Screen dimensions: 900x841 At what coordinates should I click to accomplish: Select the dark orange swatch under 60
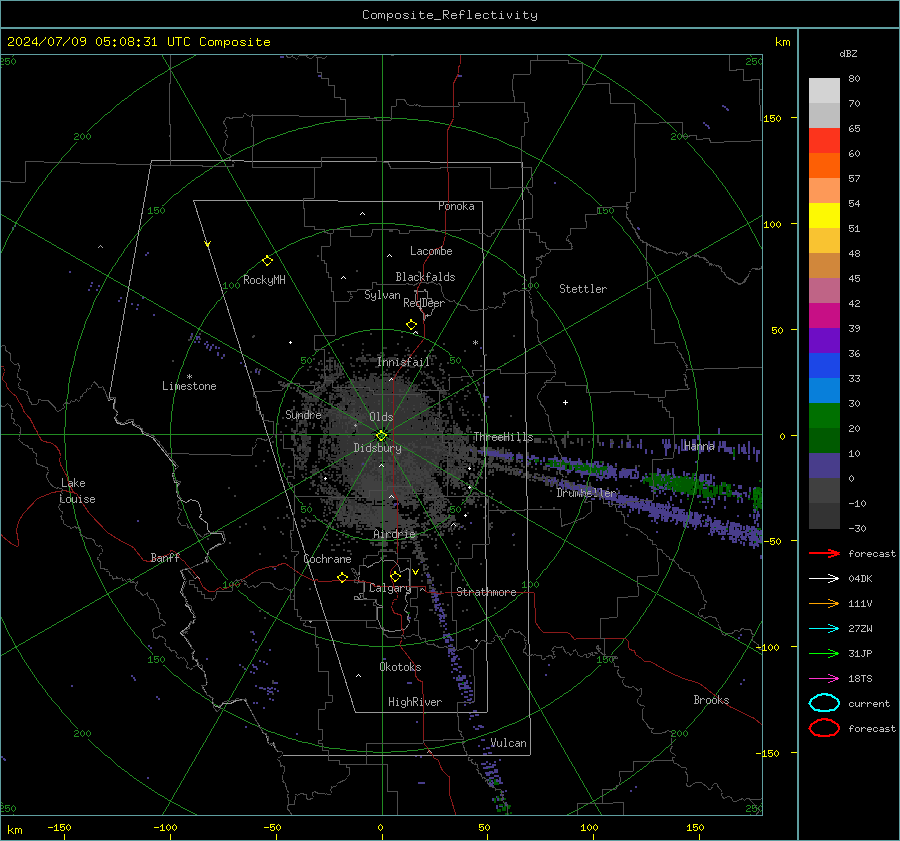(824, 166)
